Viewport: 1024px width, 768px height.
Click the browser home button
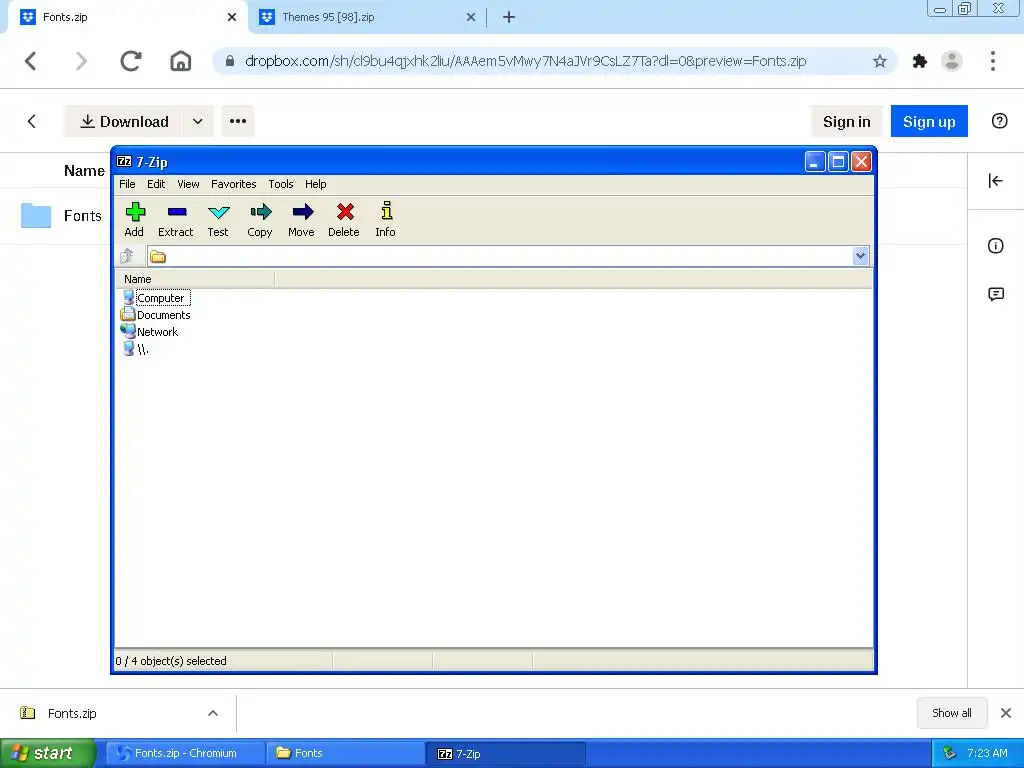pyautogui.click(x=181, y=61)
